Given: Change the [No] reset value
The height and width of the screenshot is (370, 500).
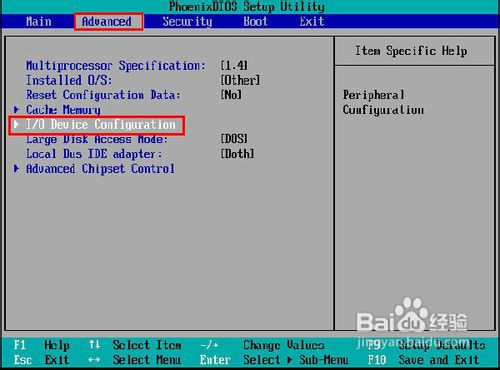Looking at the screenshot, I should click(x=231, y=95).
